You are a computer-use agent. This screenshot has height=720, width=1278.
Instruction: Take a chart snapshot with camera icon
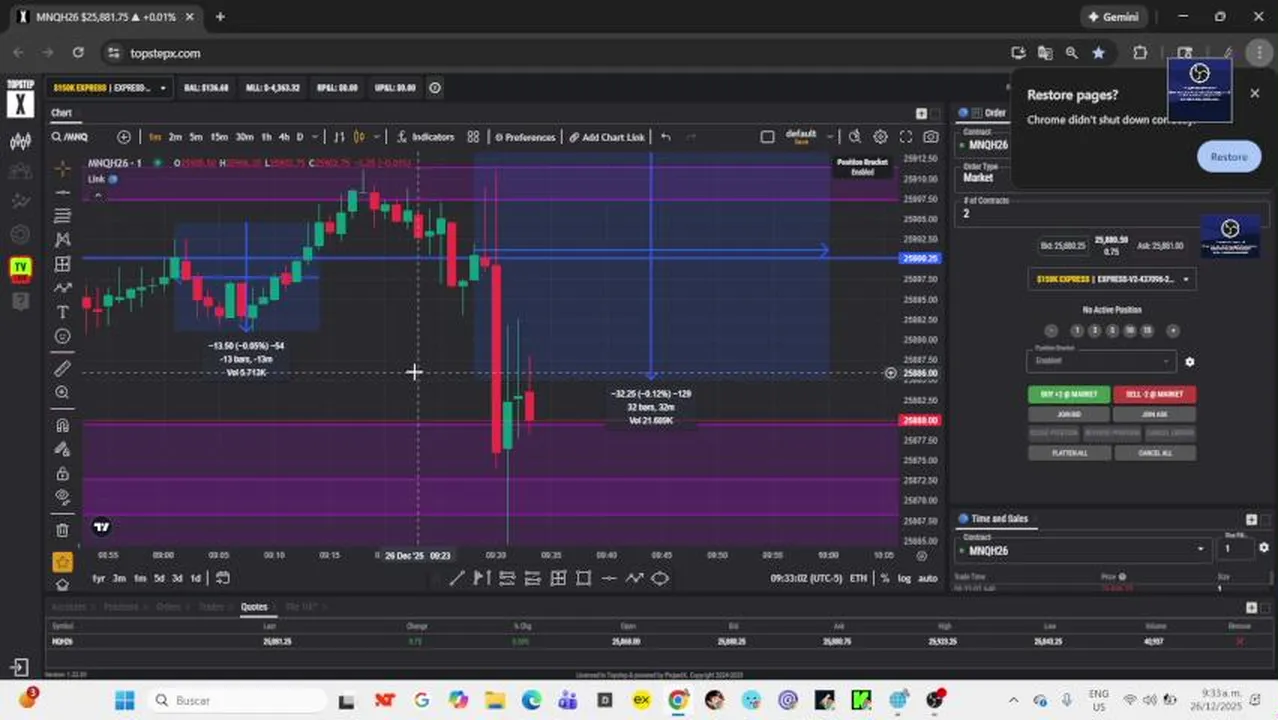coord(931,137)
